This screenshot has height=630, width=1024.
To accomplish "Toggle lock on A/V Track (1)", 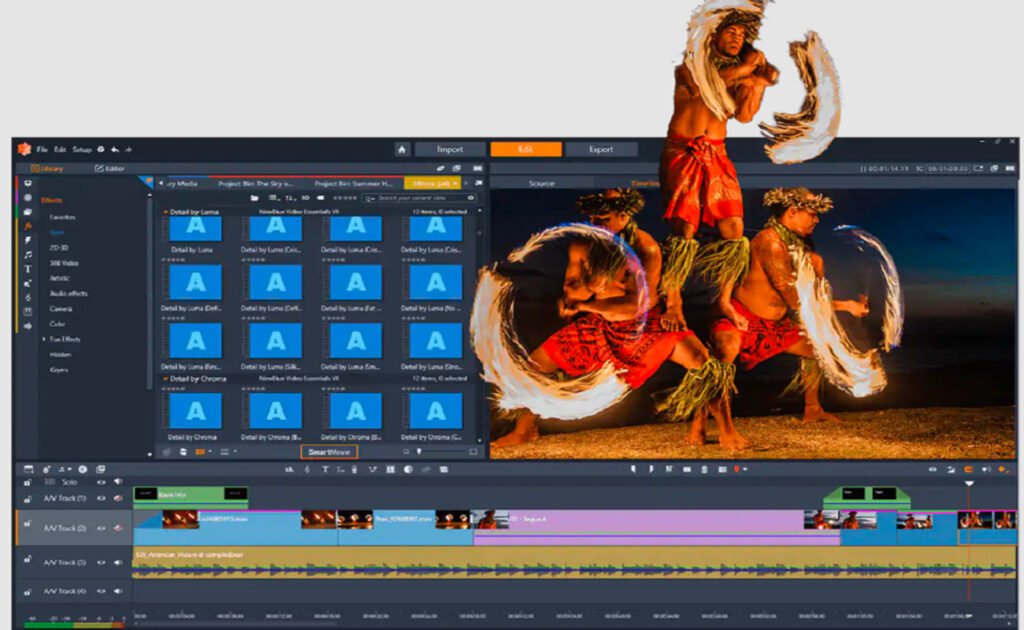I will (x=27, y=498).
